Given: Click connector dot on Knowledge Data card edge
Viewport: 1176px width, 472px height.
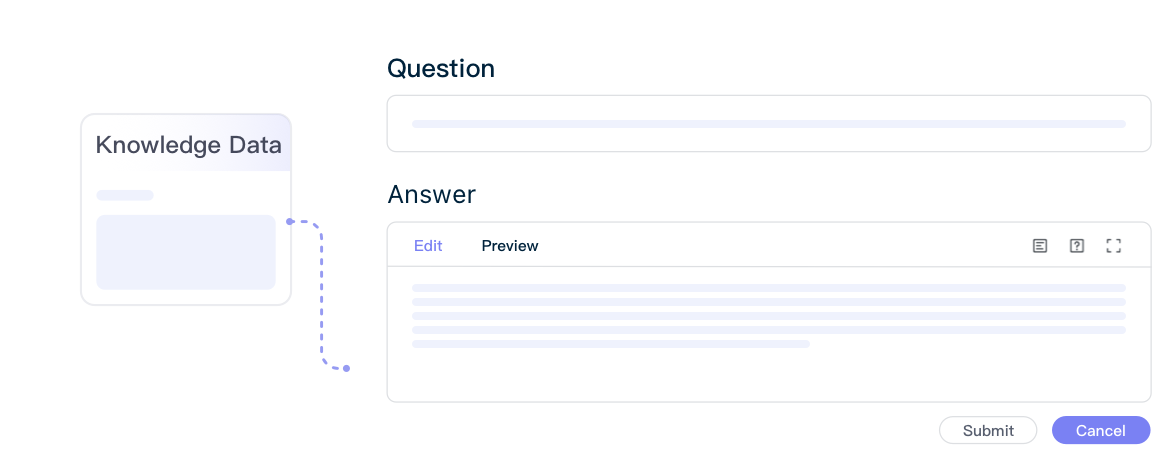Looking at the screenshot, I should (x=290, y=221).
